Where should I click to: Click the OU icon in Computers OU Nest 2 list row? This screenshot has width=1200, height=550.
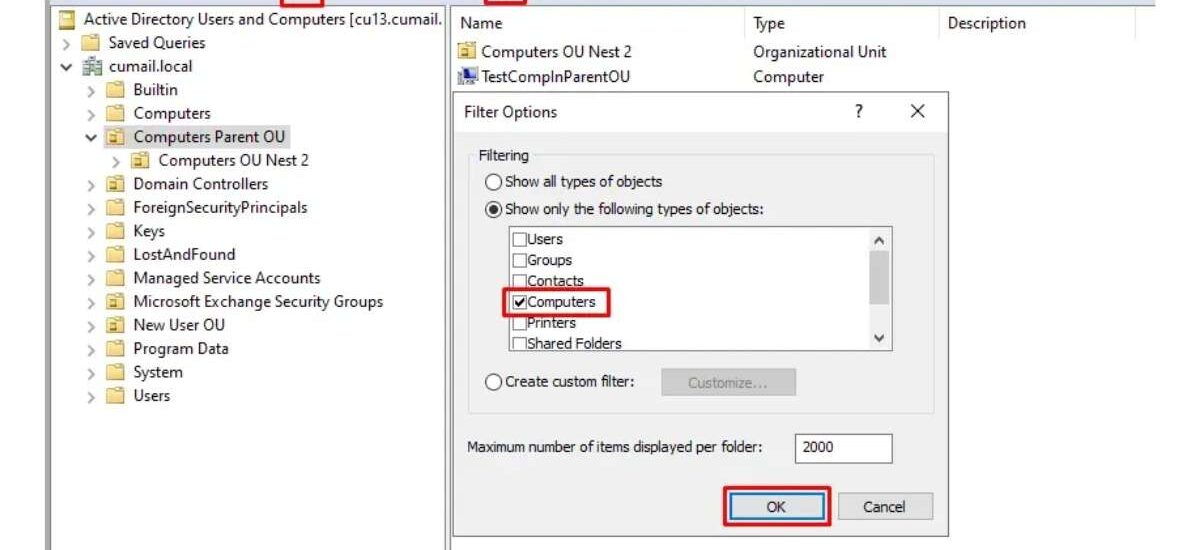(x=467, y=52)
